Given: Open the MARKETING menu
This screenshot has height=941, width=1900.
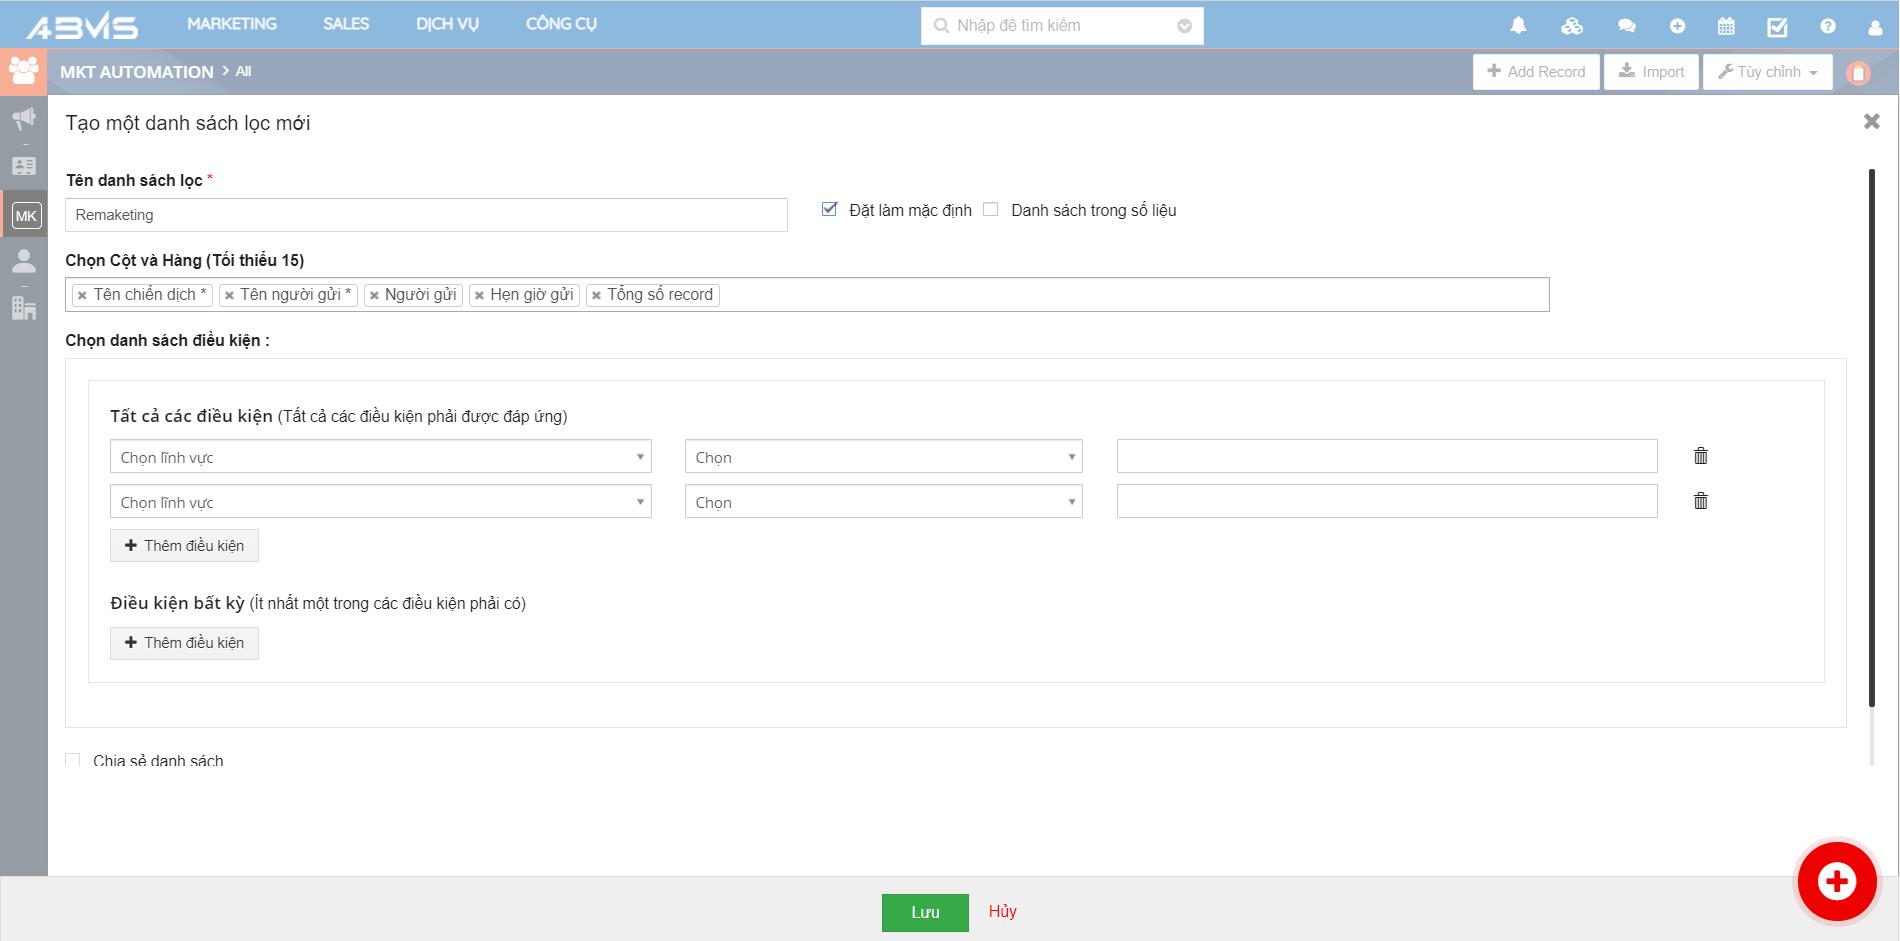Looking at the screenshot, I should (x=232, y=24).
